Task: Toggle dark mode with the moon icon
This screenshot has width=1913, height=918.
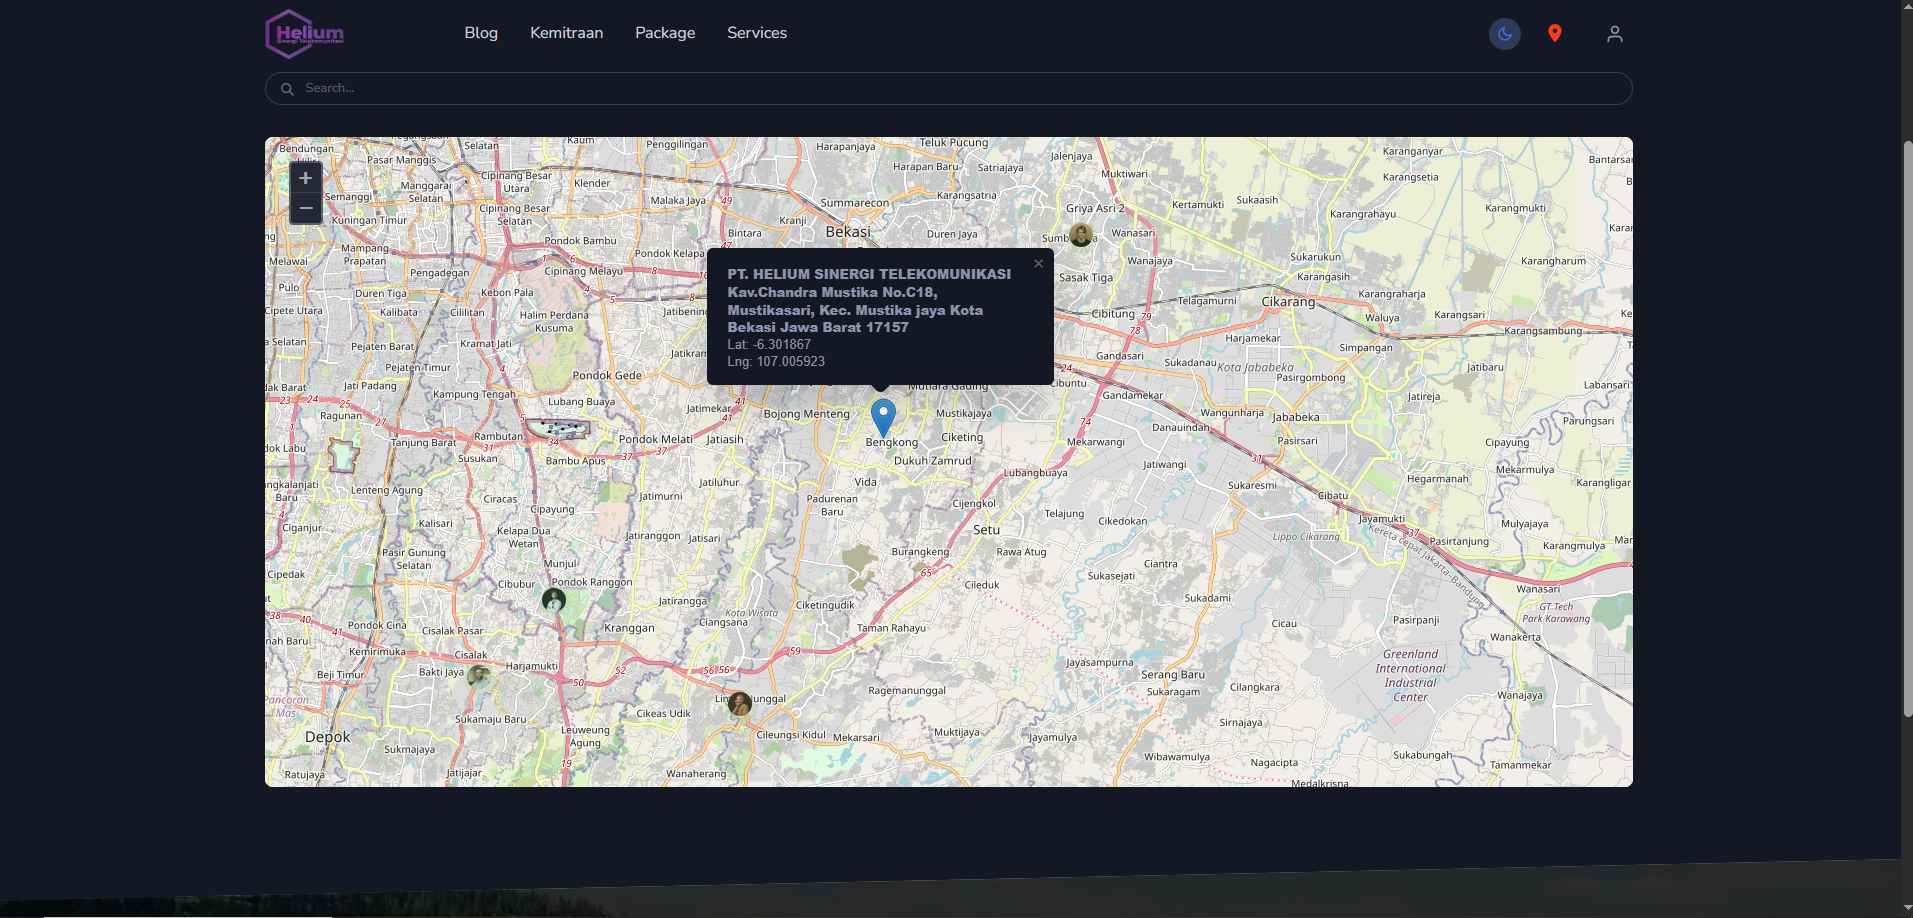Action: click(x=1504, y=34)
